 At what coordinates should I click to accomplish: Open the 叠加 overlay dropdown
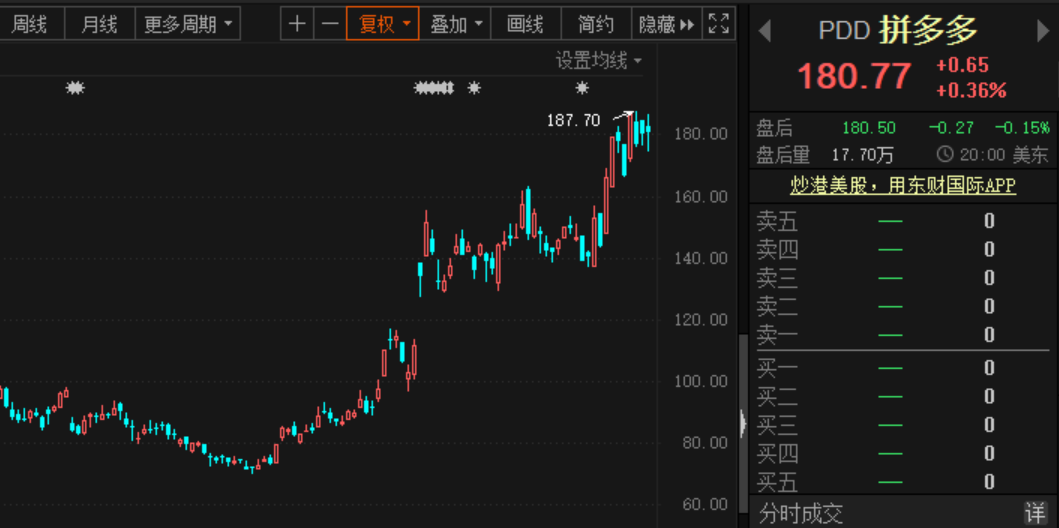point(455,24)
